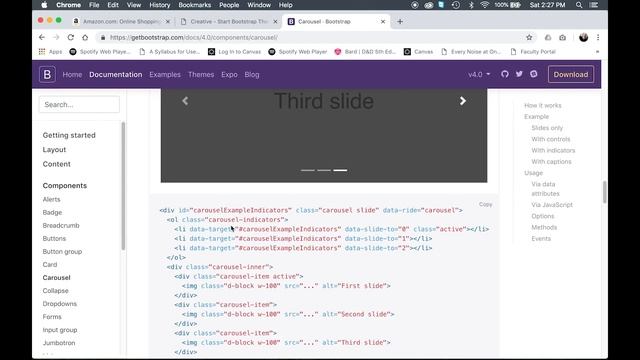Screen dimensions: 640x360
Task: Open Breadcrumb component page
Action: [x=61, y=225]
